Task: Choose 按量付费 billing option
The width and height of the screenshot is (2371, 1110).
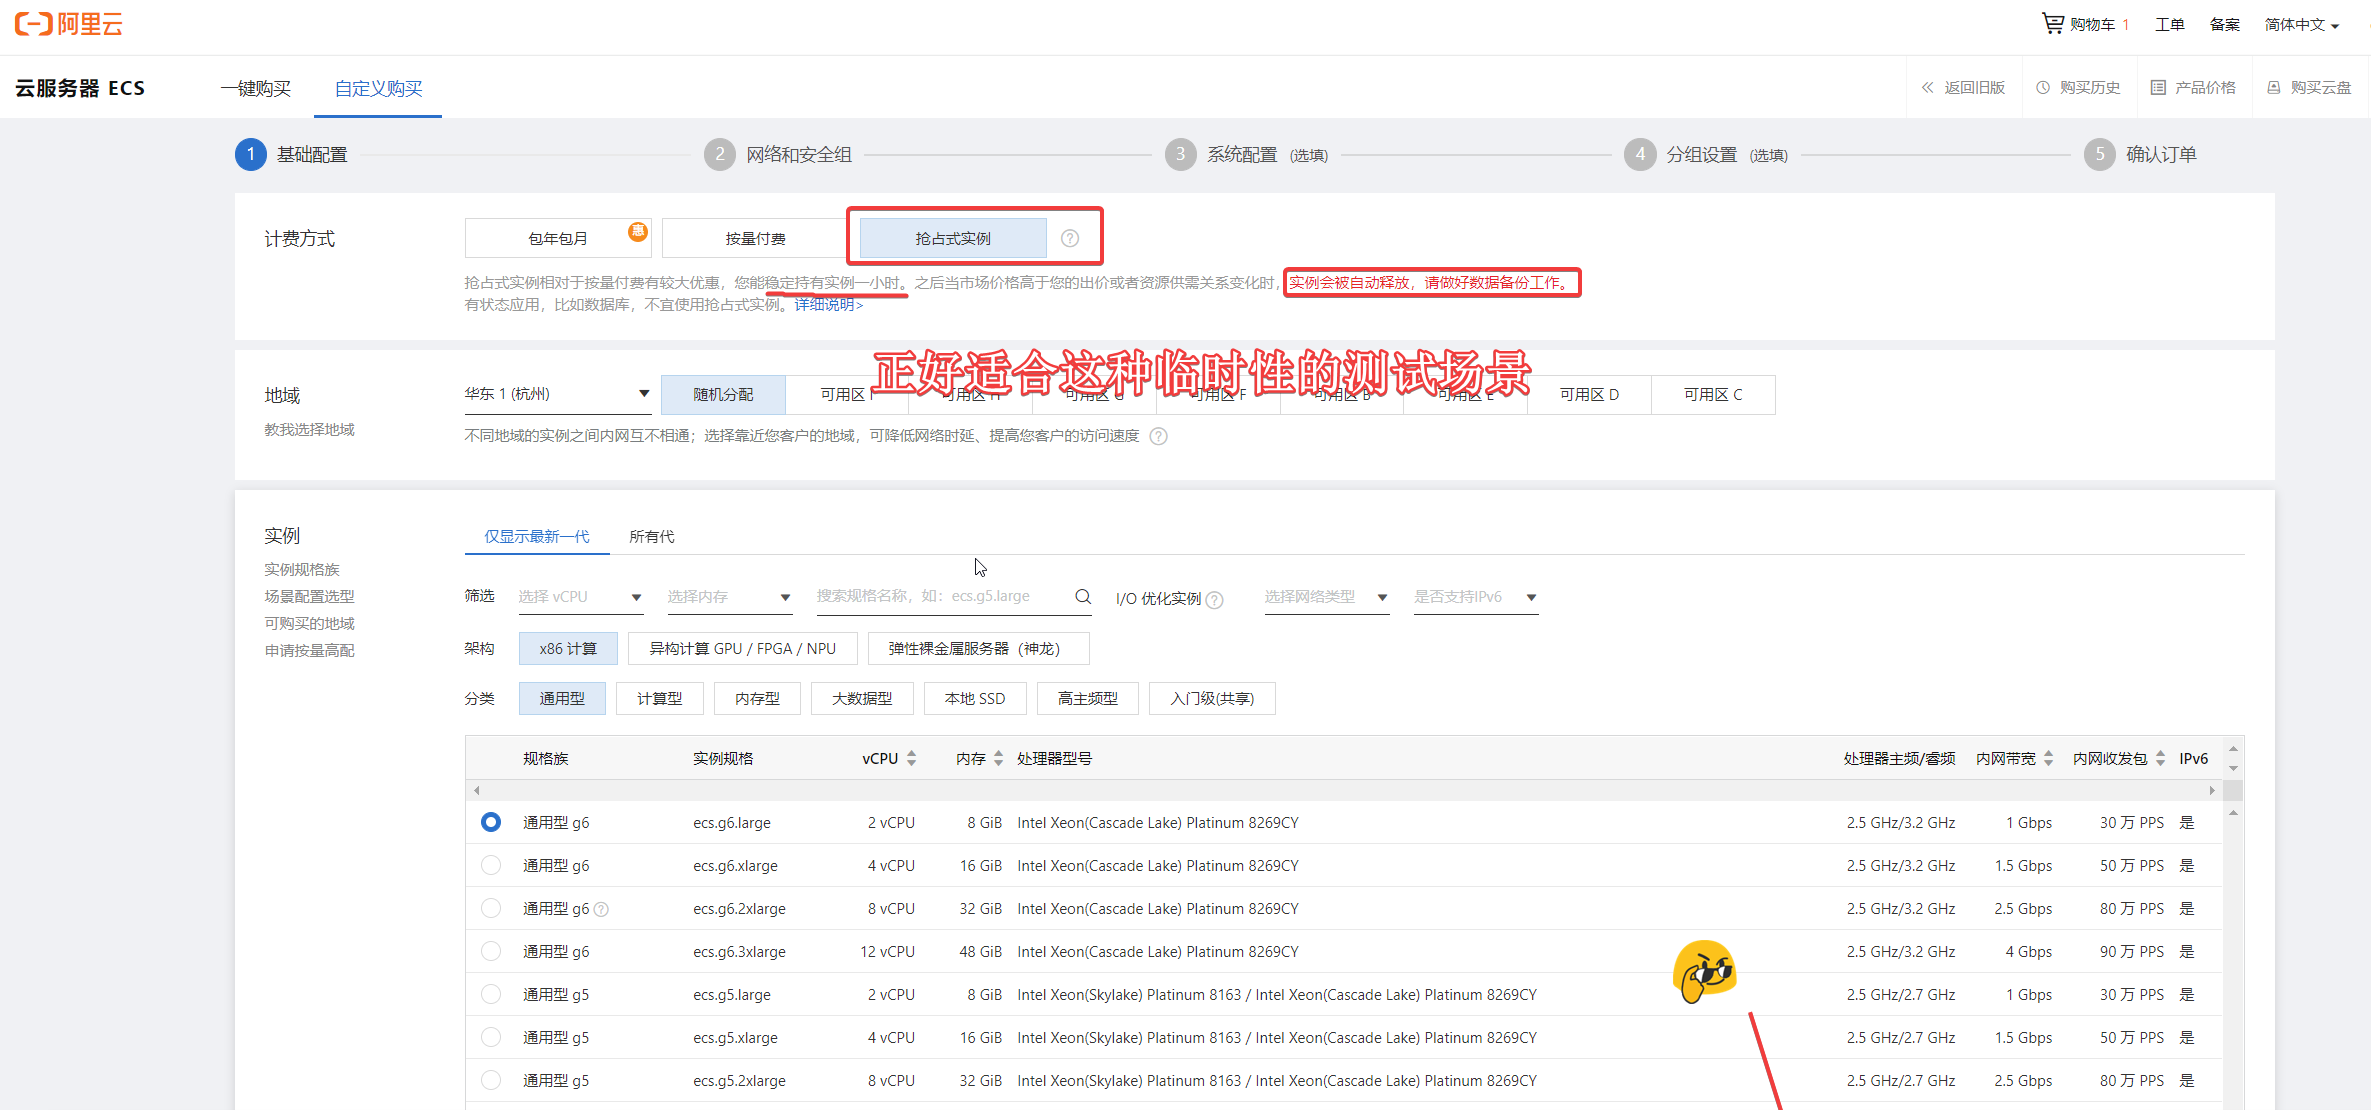Action: [x=755, y=238]
